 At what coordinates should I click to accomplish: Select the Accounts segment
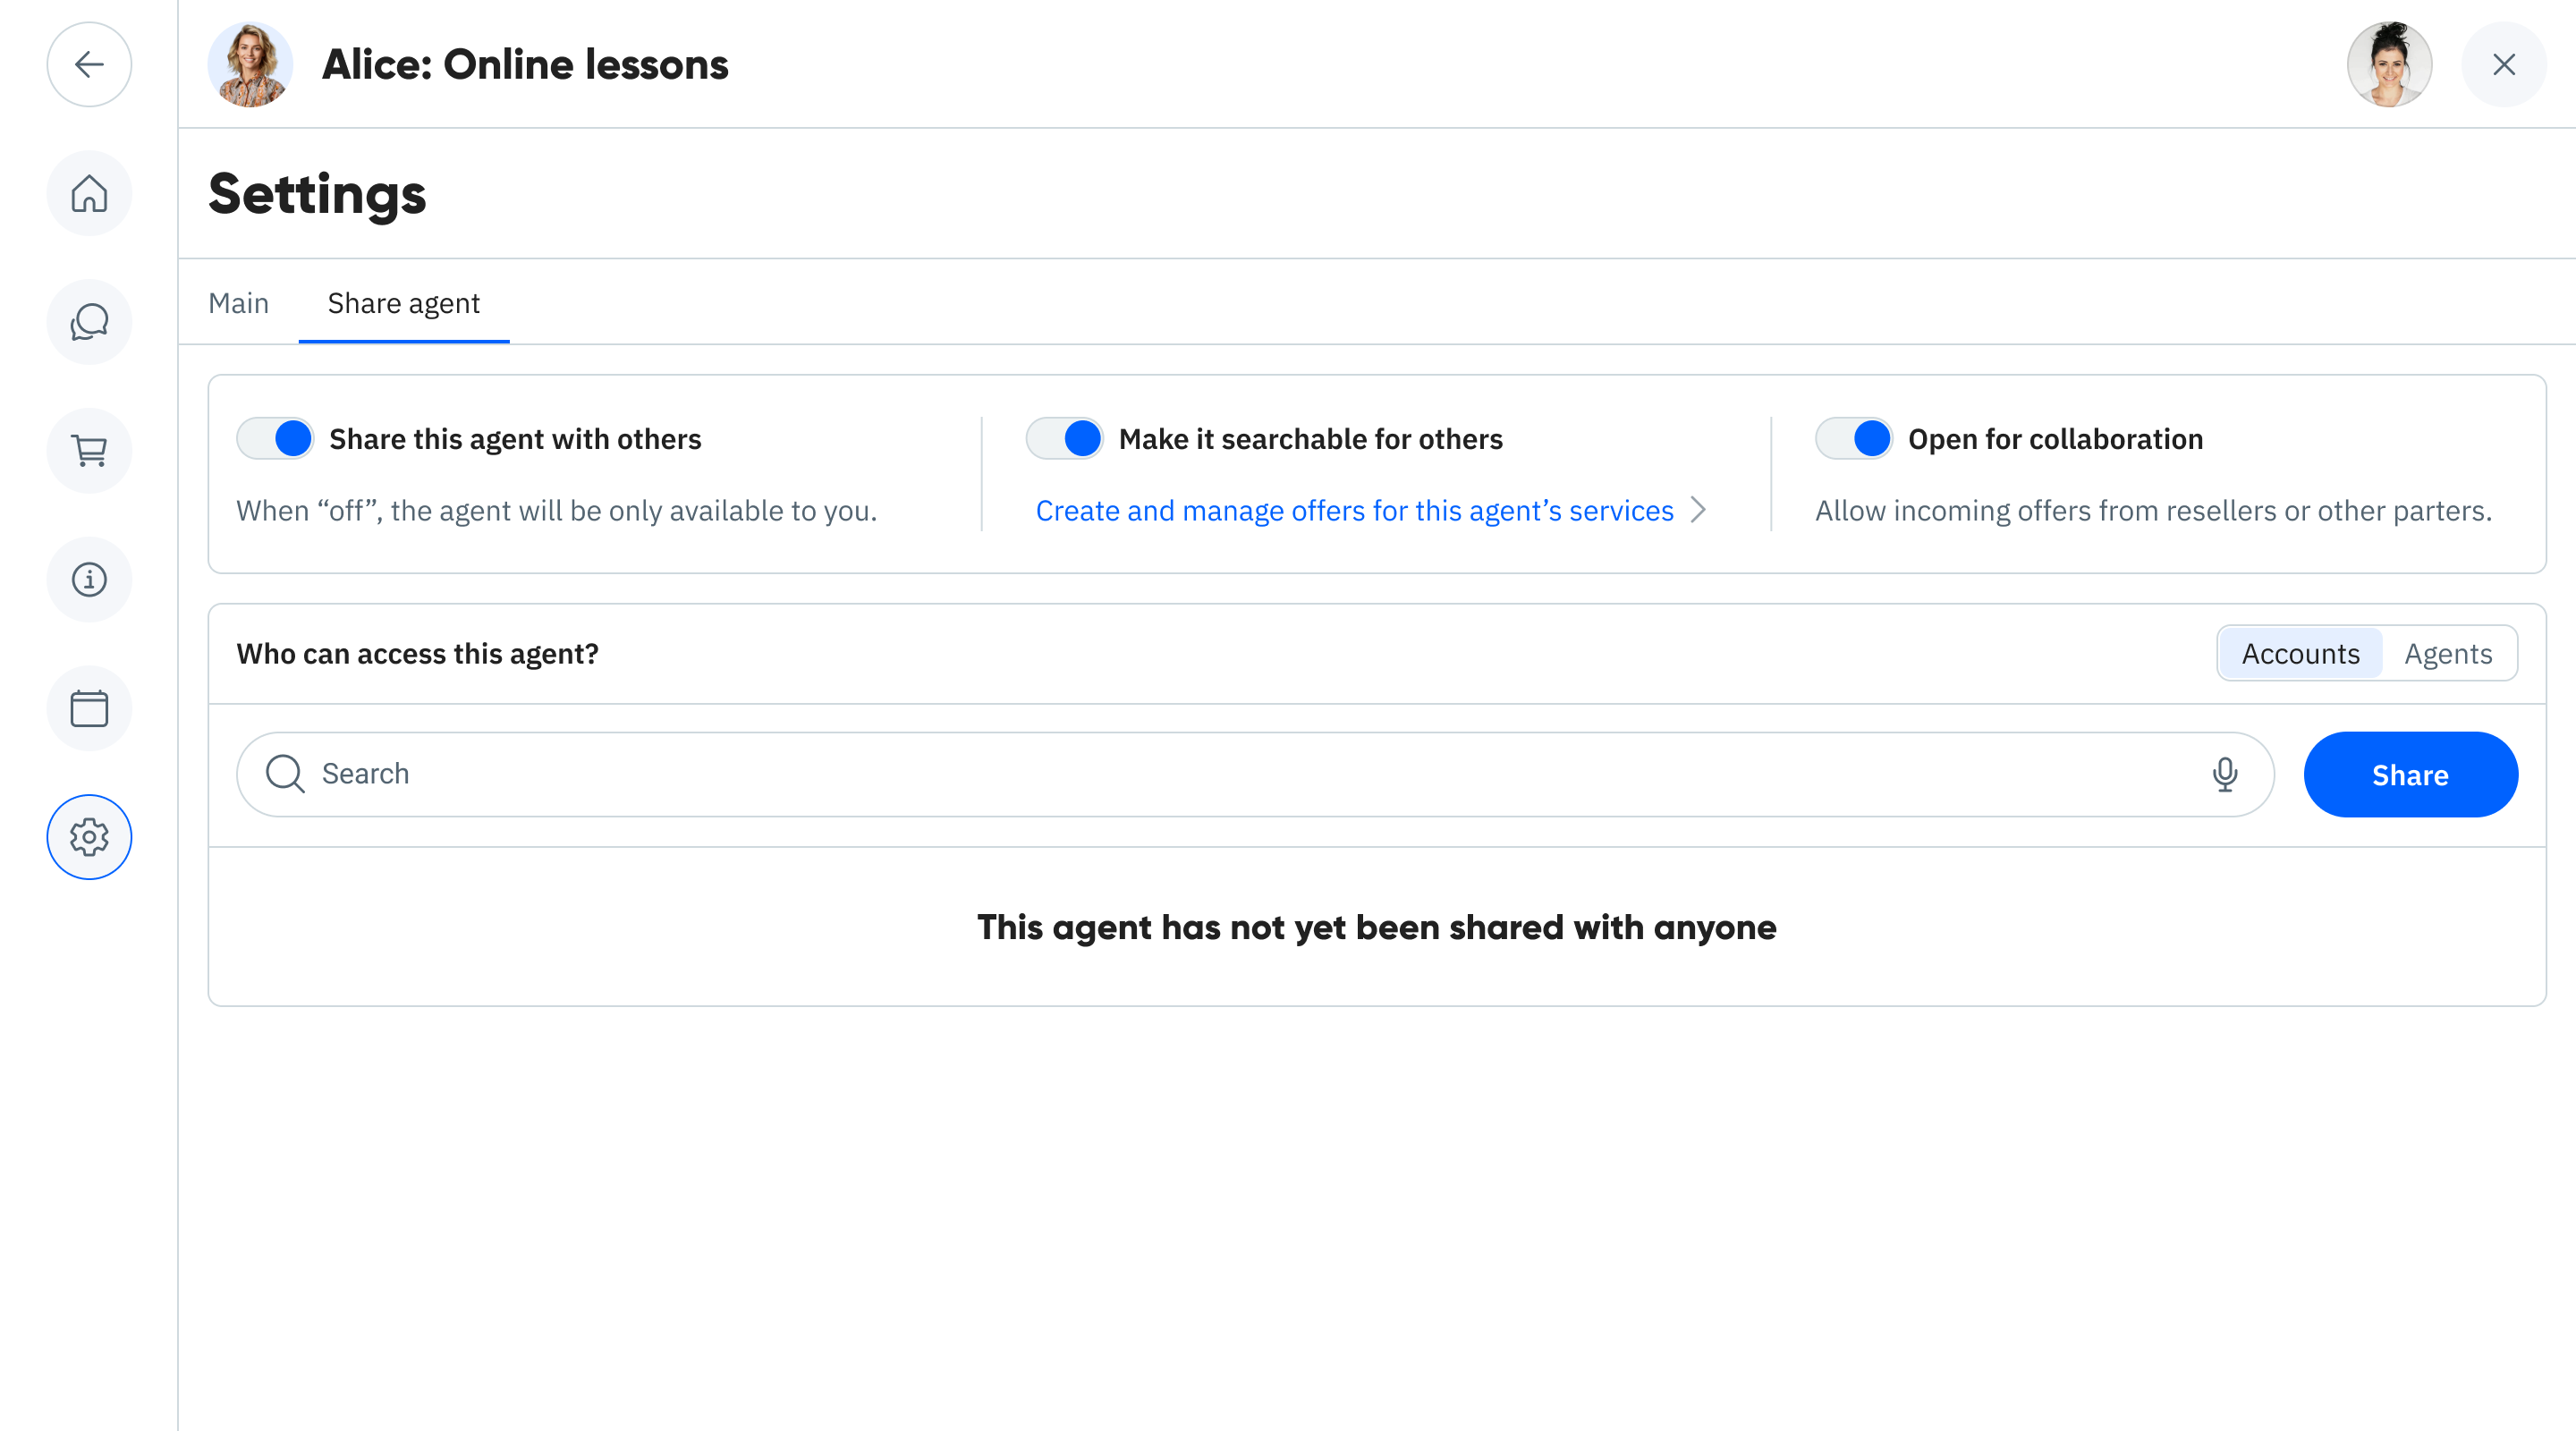[x=2301, y=654]
